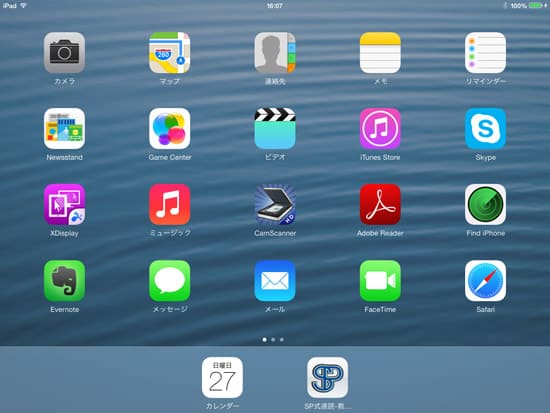Screen dimensions: 550x413
Task: Tap the first home screen page dot
Action: [x=264, y=339]
